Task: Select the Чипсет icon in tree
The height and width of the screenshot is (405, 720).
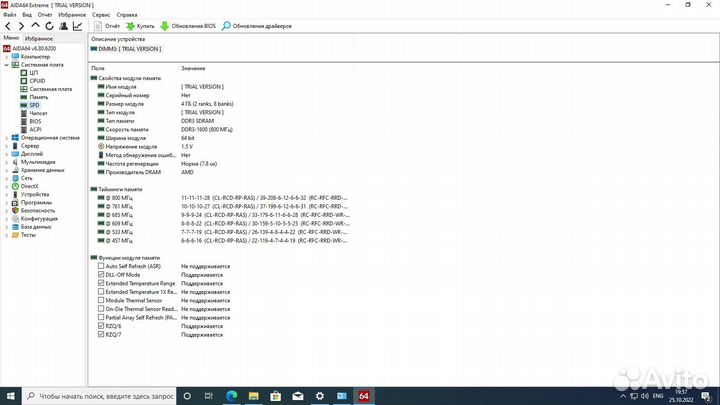Action: pos(24,113)
